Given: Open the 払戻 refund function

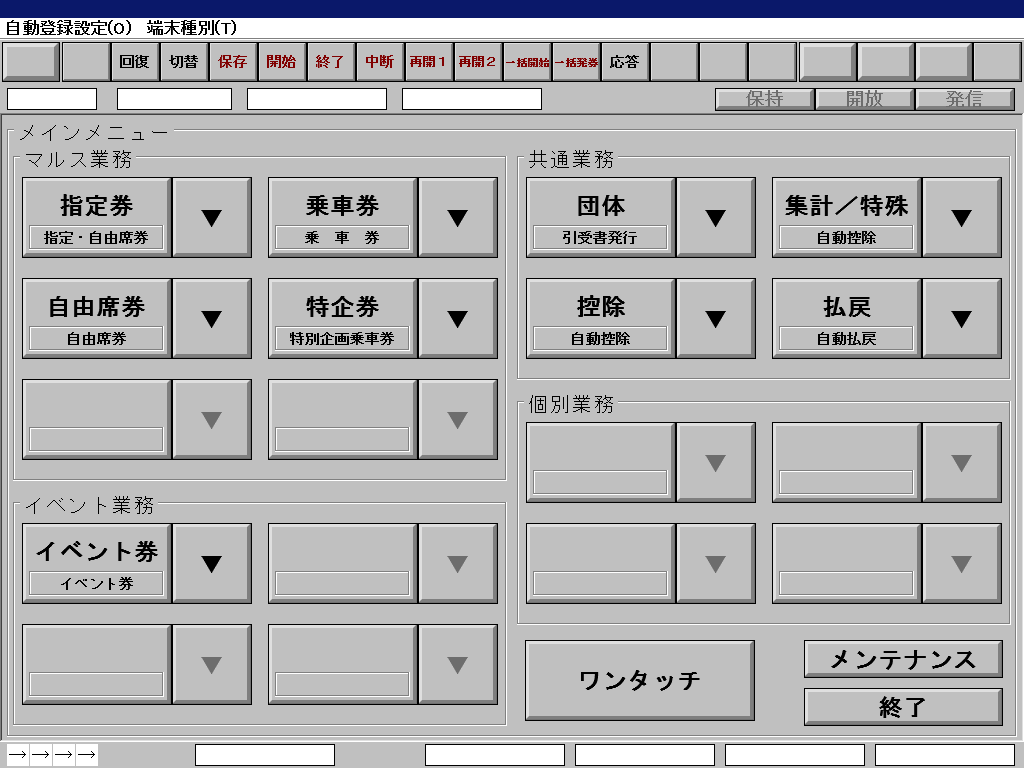Looking at the screenshot, I should pos(846,319).
